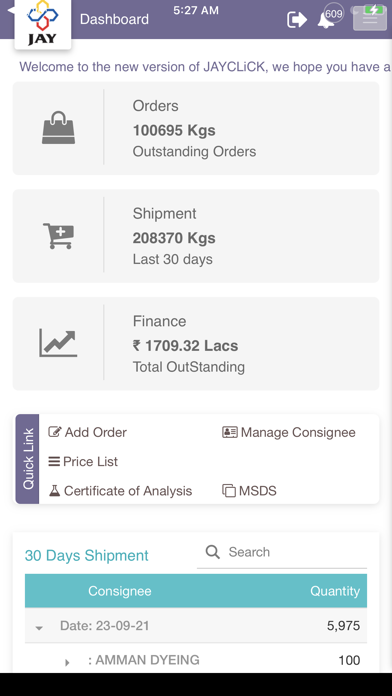Click the search magnifier icon
Viewport: 392px width, 696px height.
[213, 552]
